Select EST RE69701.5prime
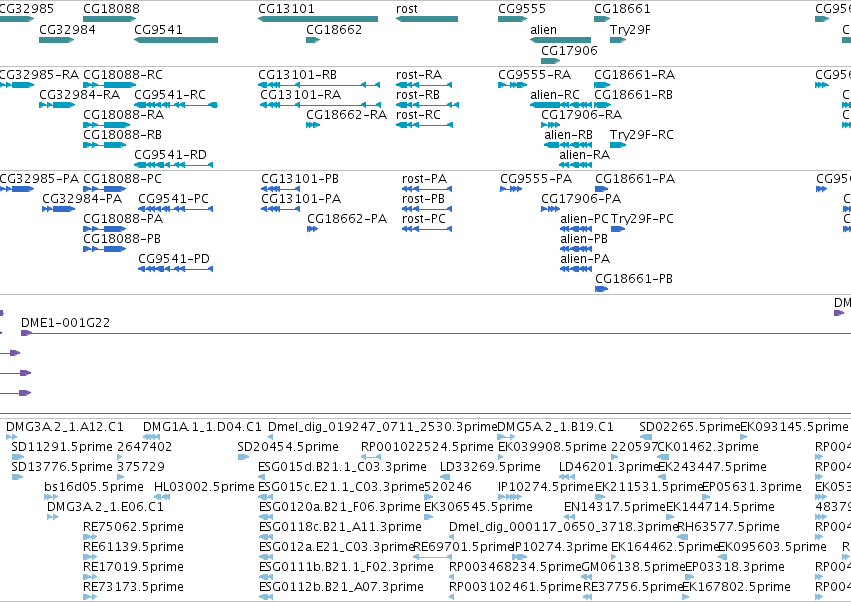This screenshot has width=851, height=602. pyautogui.click(x=463, y=547)
